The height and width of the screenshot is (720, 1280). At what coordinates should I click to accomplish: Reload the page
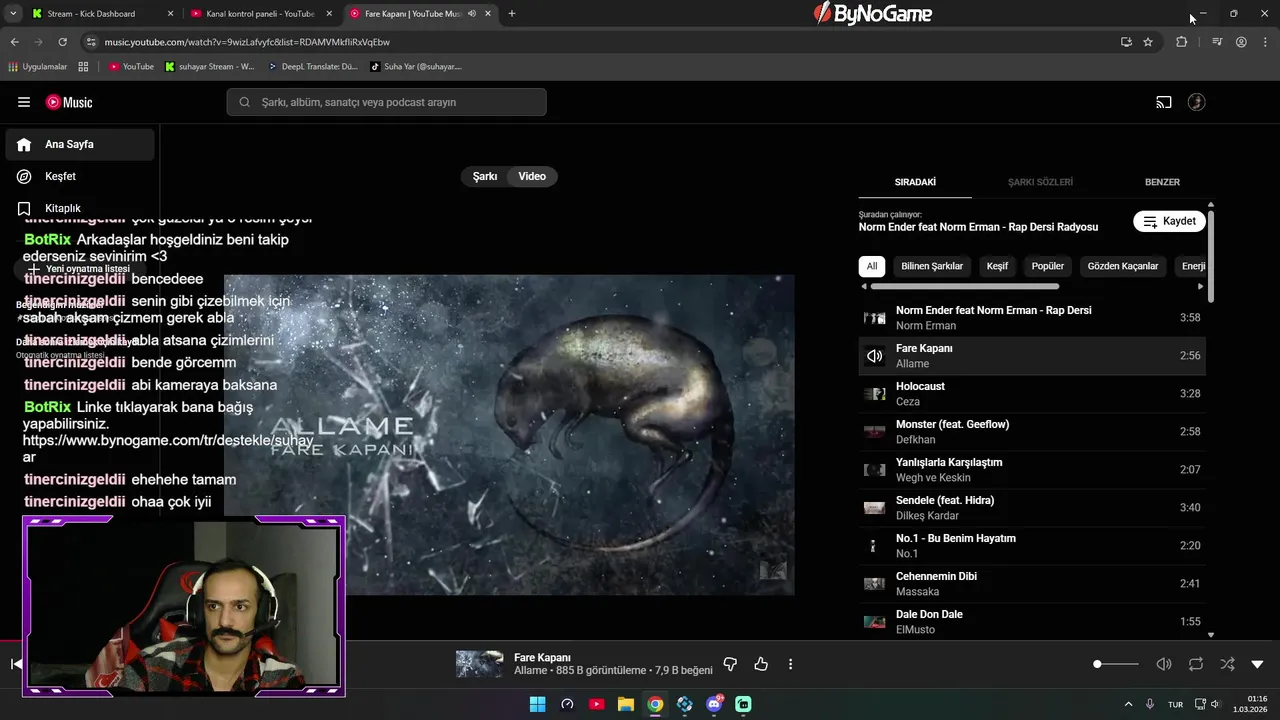62,42
